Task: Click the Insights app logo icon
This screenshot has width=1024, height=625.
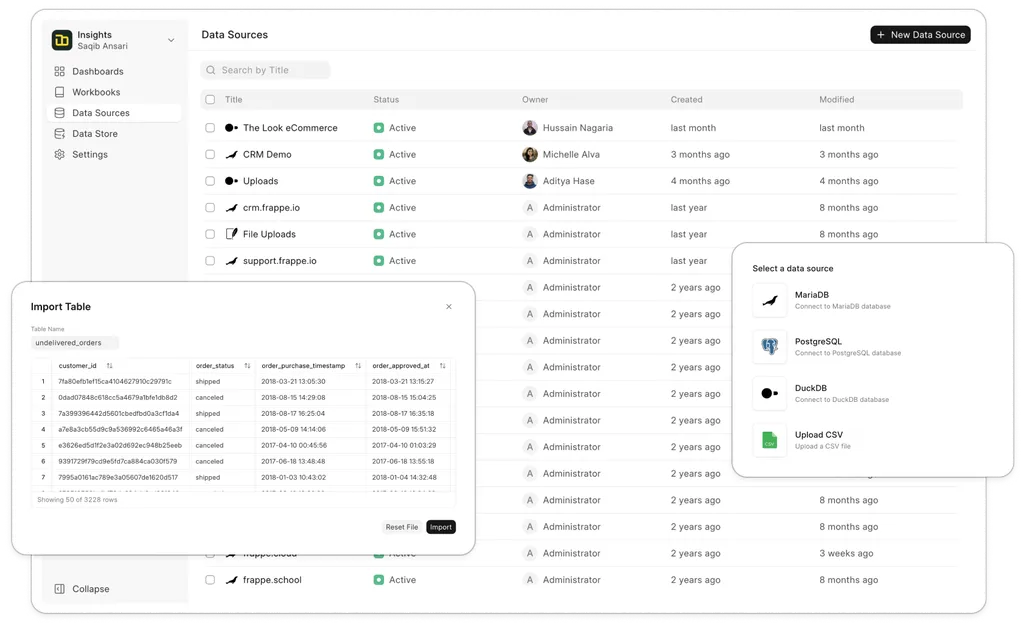Action: (62, 40)
